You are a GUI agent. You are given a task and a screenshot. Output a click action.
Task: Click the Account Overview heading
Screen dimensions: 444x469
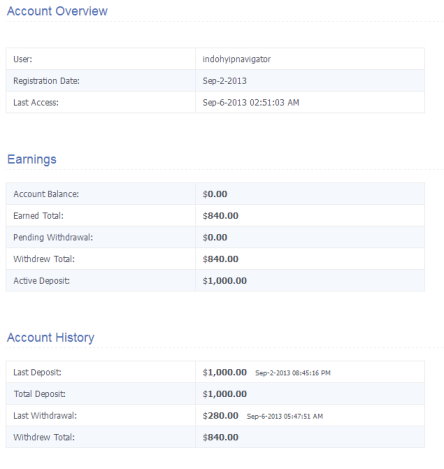click(x=57, y=11)
